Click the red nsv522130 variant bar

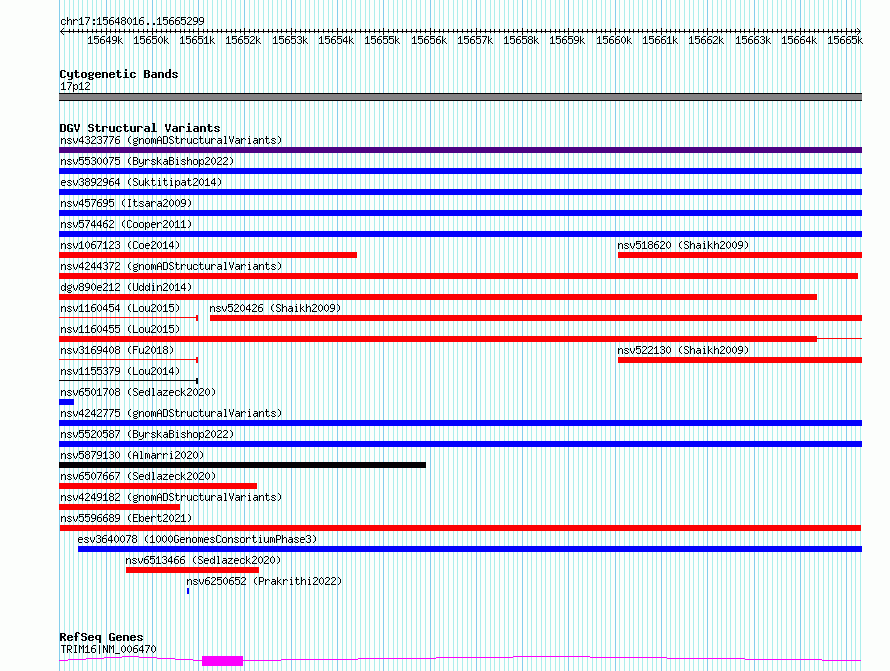coord(740,360)
